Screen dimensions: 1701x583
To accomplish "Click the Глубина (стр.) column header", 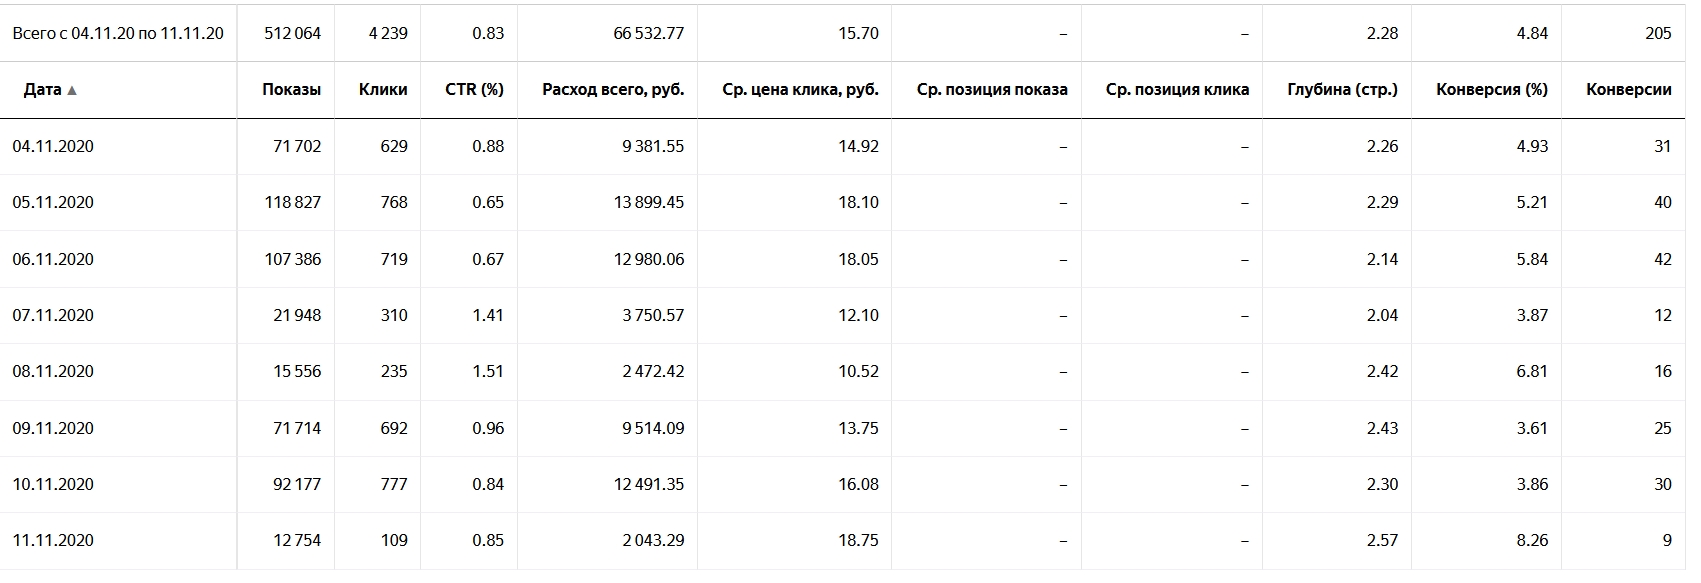I will (x=1342, y=89).
